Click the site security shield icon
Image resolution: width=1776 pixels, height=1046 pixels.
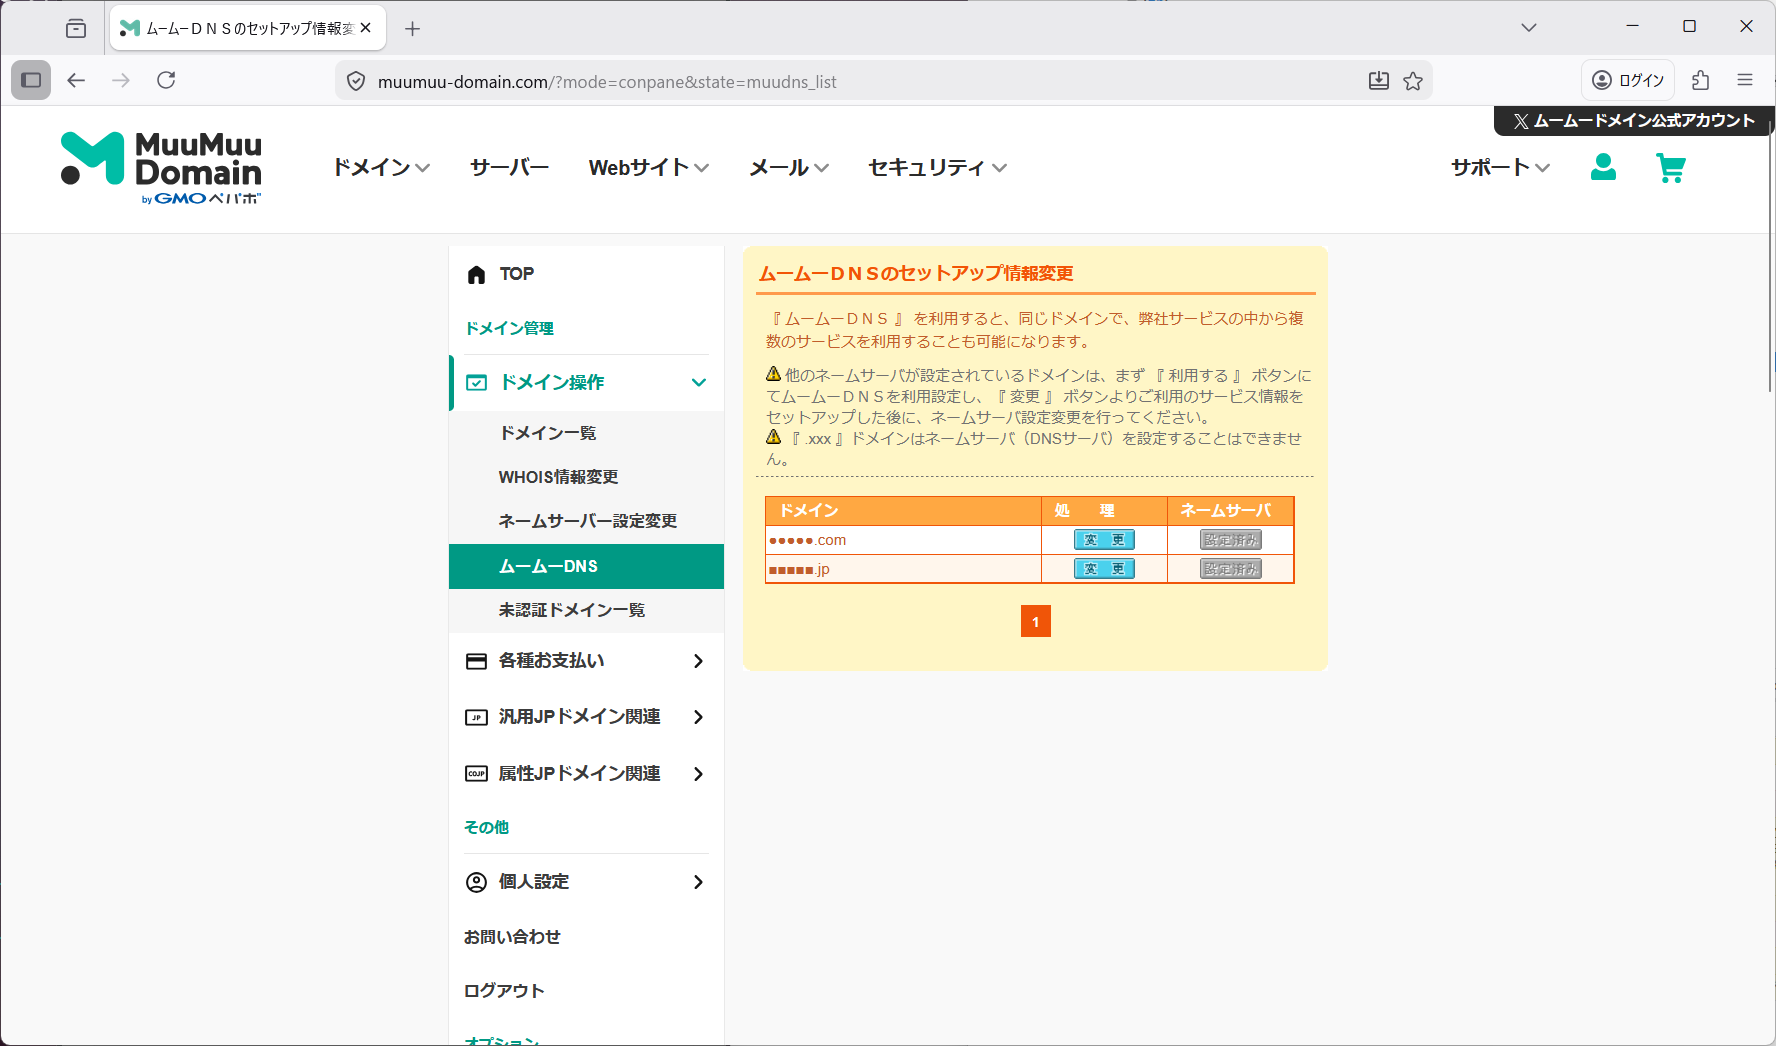coord(356,81)
